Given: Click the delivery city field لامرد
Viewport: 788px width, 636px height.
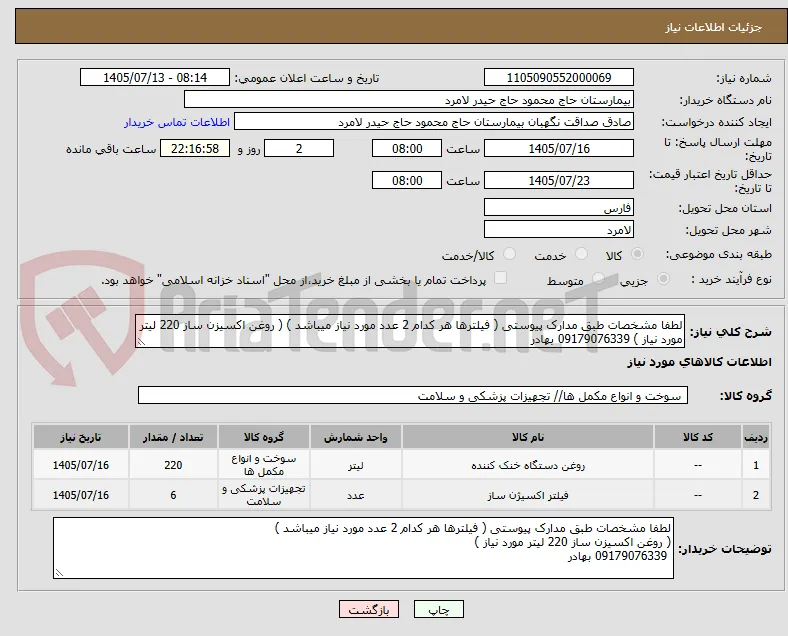Looking at the screenshot, I should tap(558, 230).
